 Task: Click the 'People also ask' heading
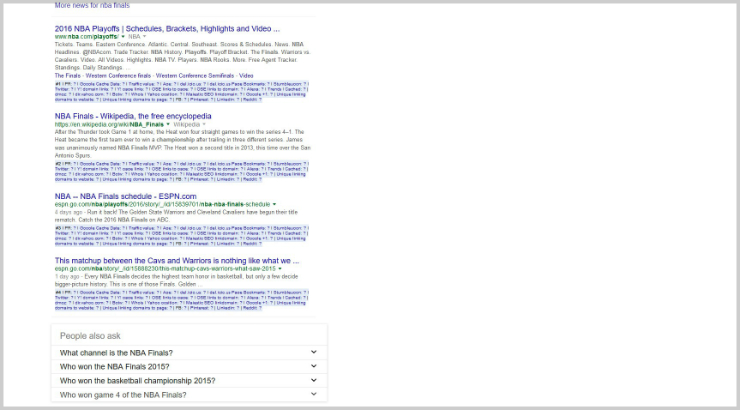pyautogui.click(x=90, y=336)
